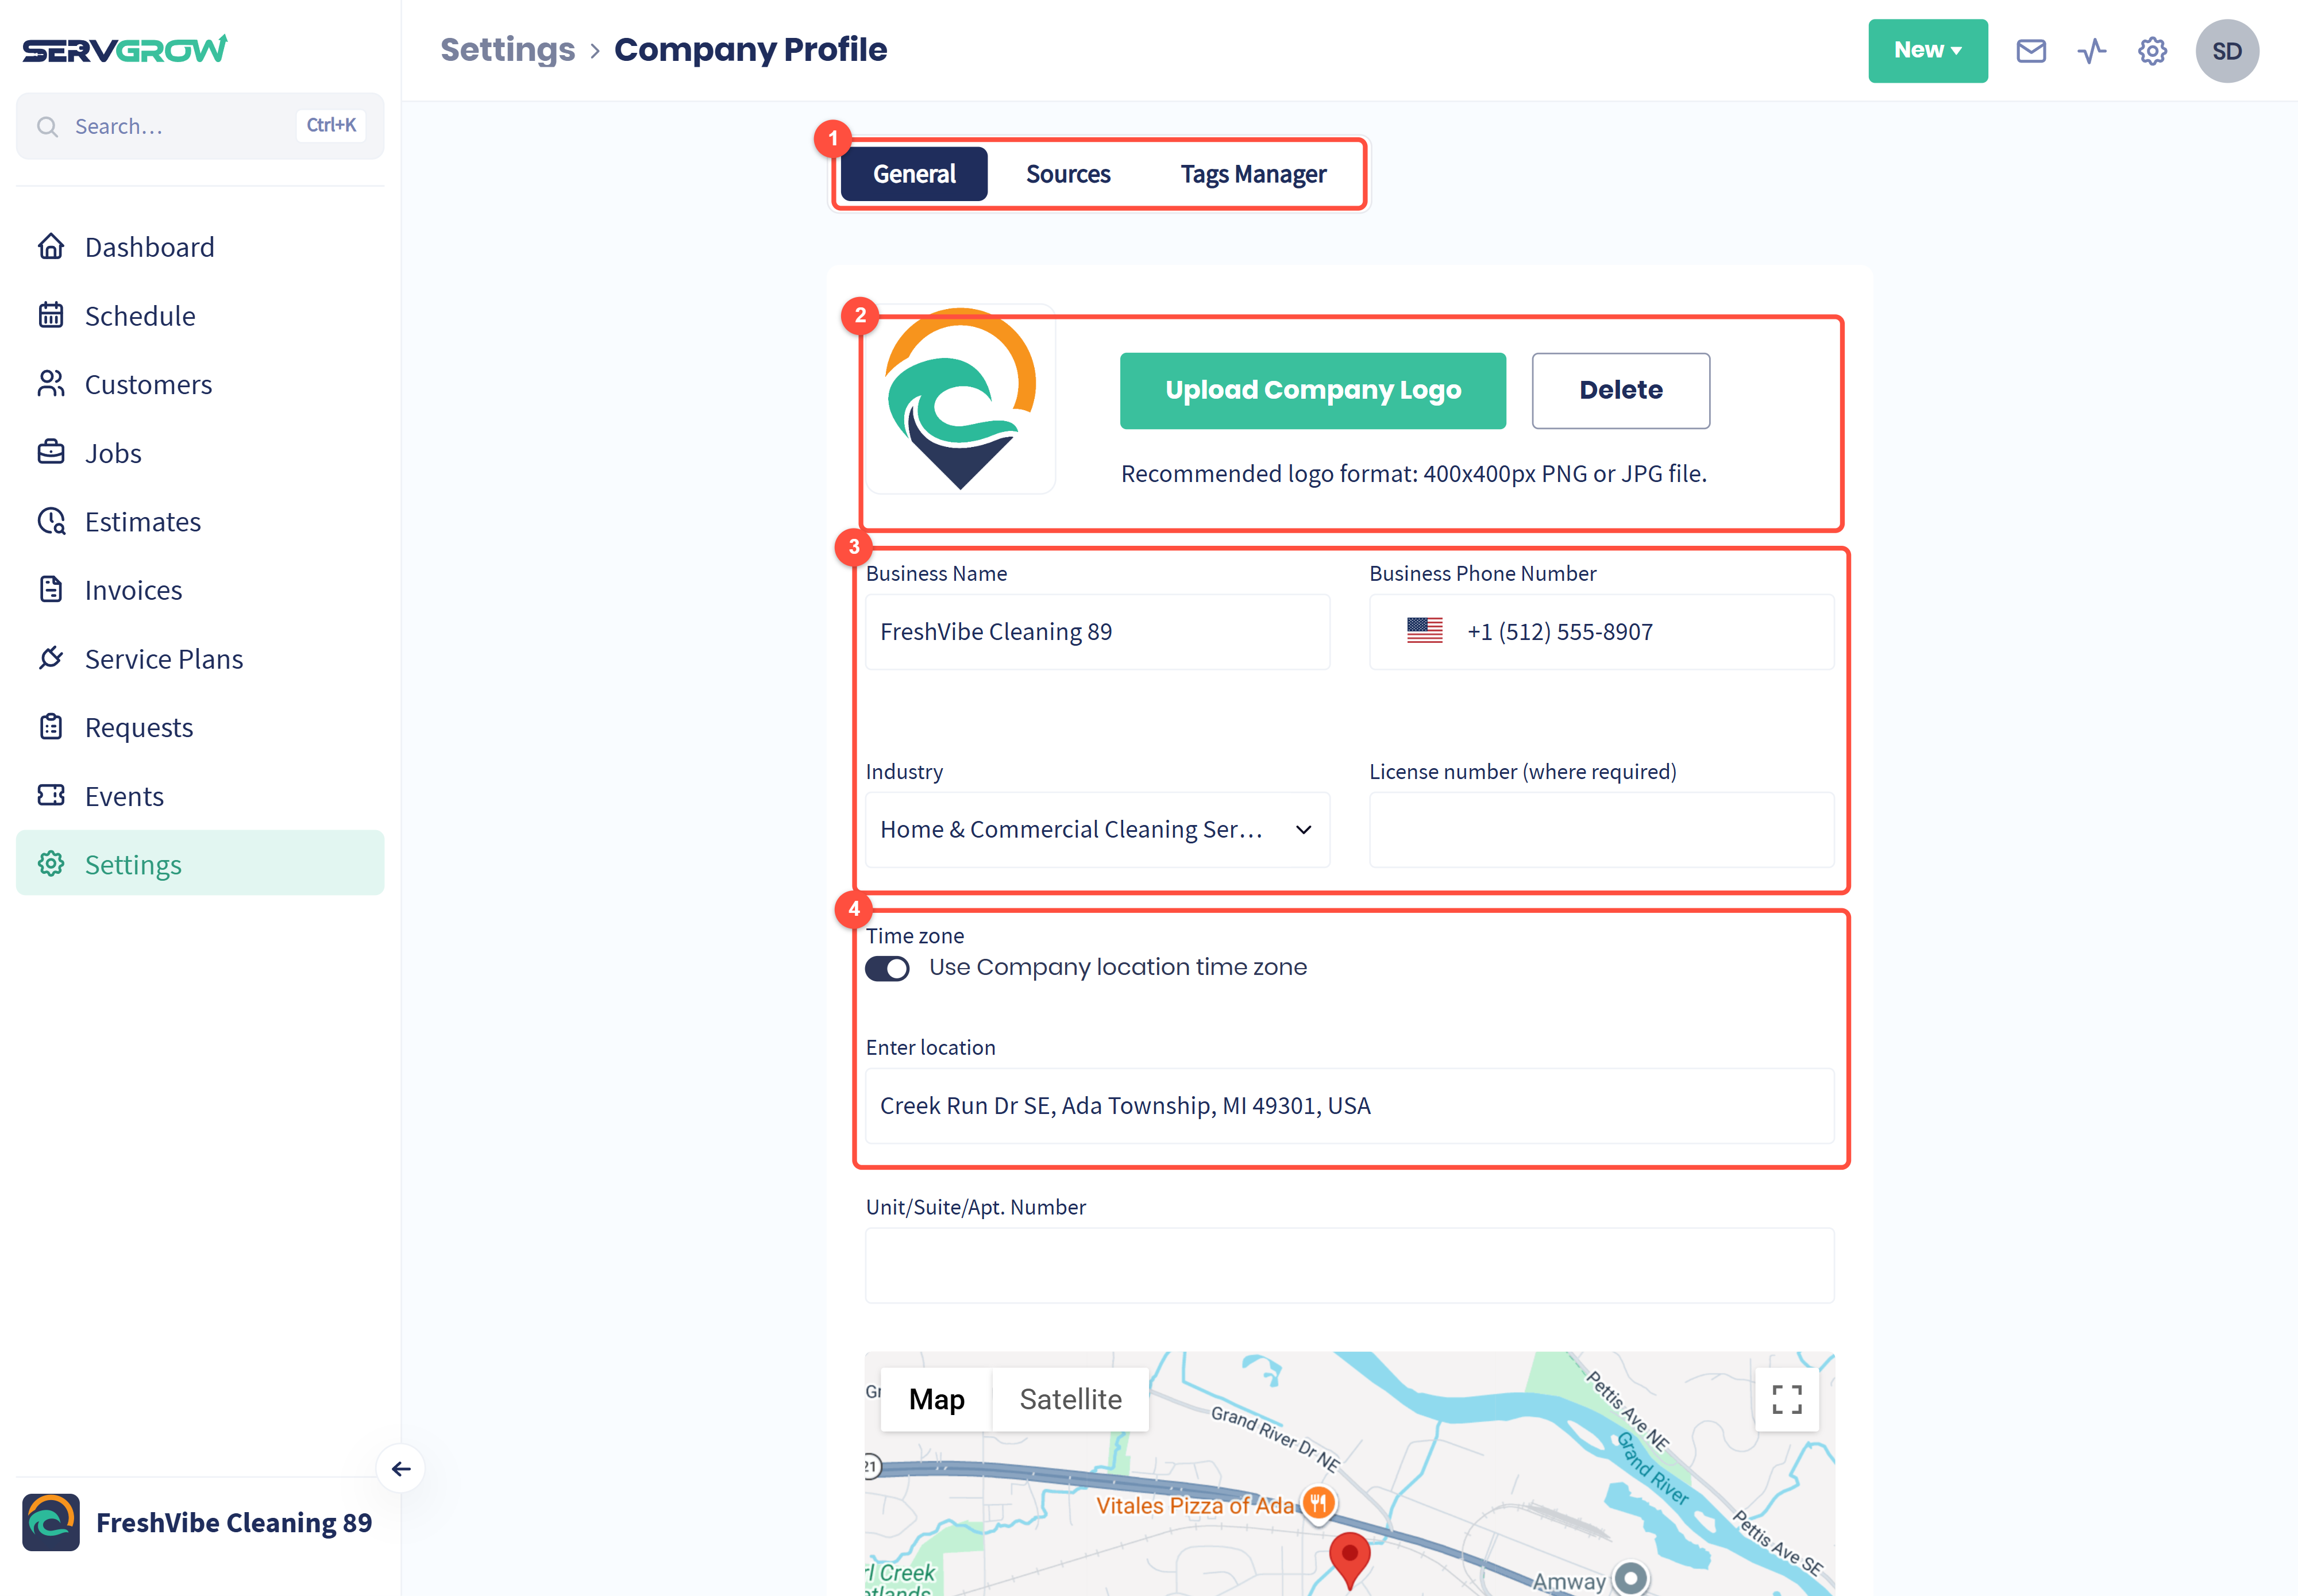Switch the map to Satellite view
Screen dimensions: 2298x1596
point(1070,1399)
